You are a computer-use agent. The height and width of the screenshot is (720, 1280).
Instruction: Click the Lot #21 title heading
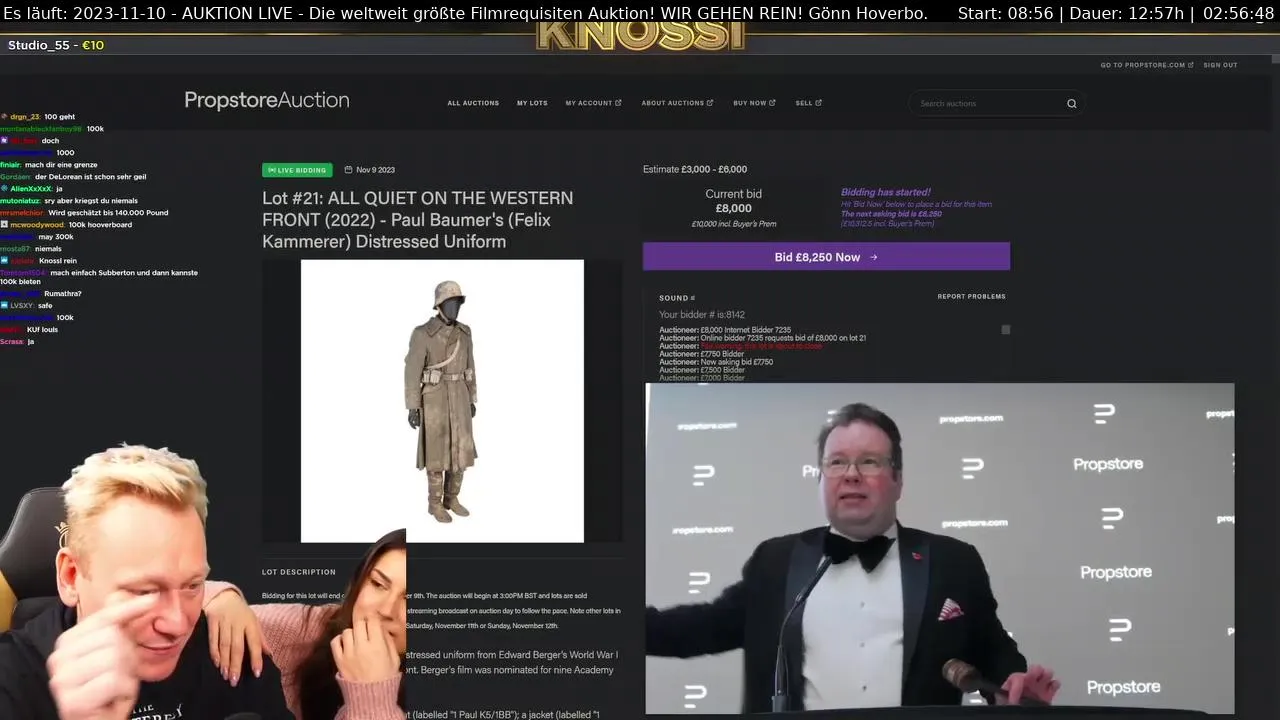[x=418, y=220]
